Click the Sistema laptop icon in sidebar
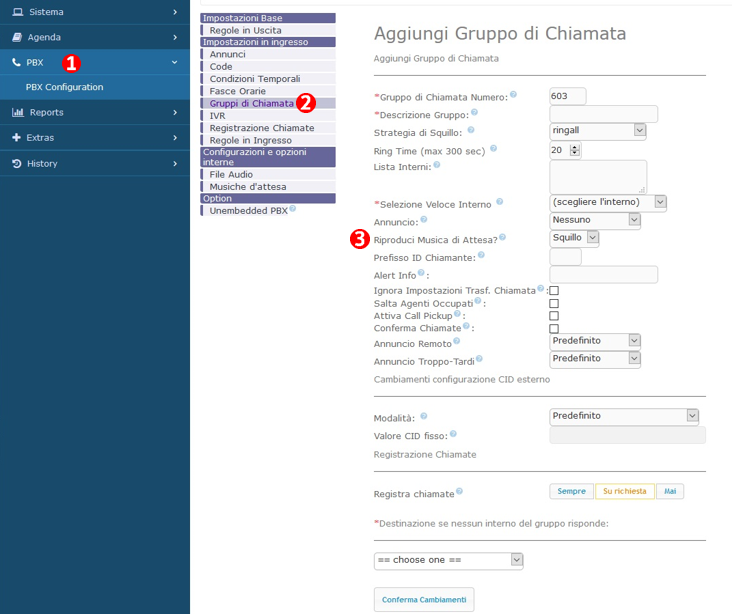Screen dimensions: 732x614 [x=17, y=12]
